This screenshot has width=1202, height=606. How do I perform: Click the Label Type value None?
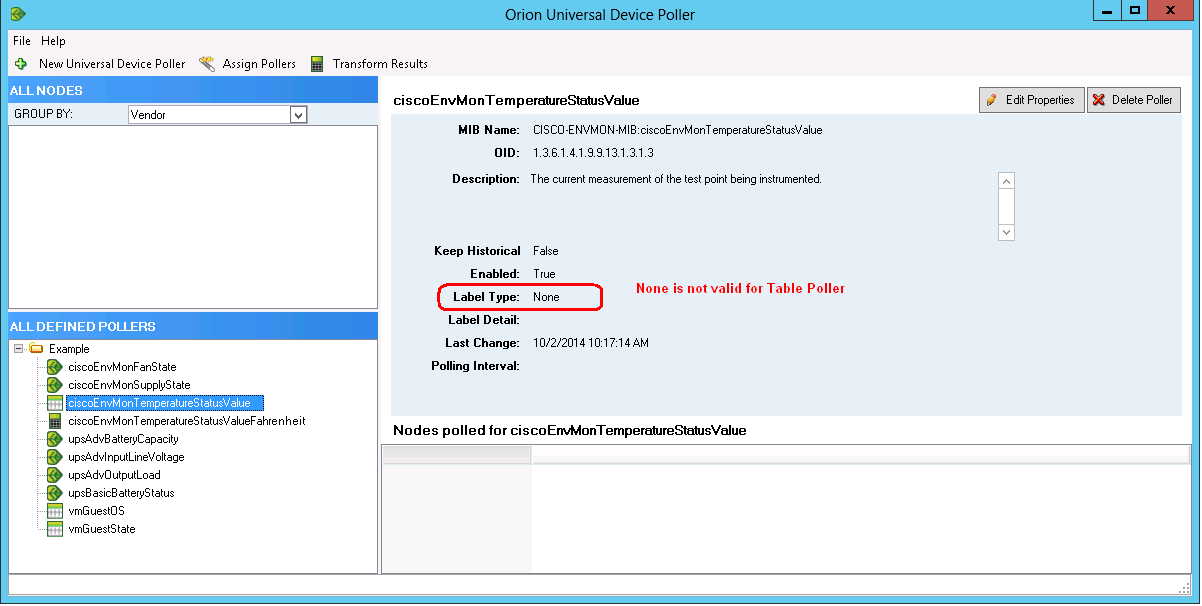click(x=546, y=297)
